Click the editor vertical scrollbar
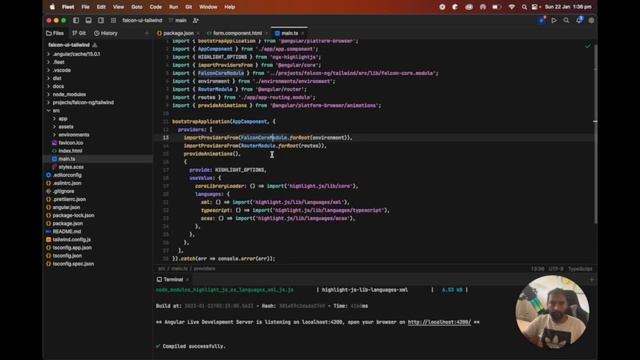 point(596,133)
